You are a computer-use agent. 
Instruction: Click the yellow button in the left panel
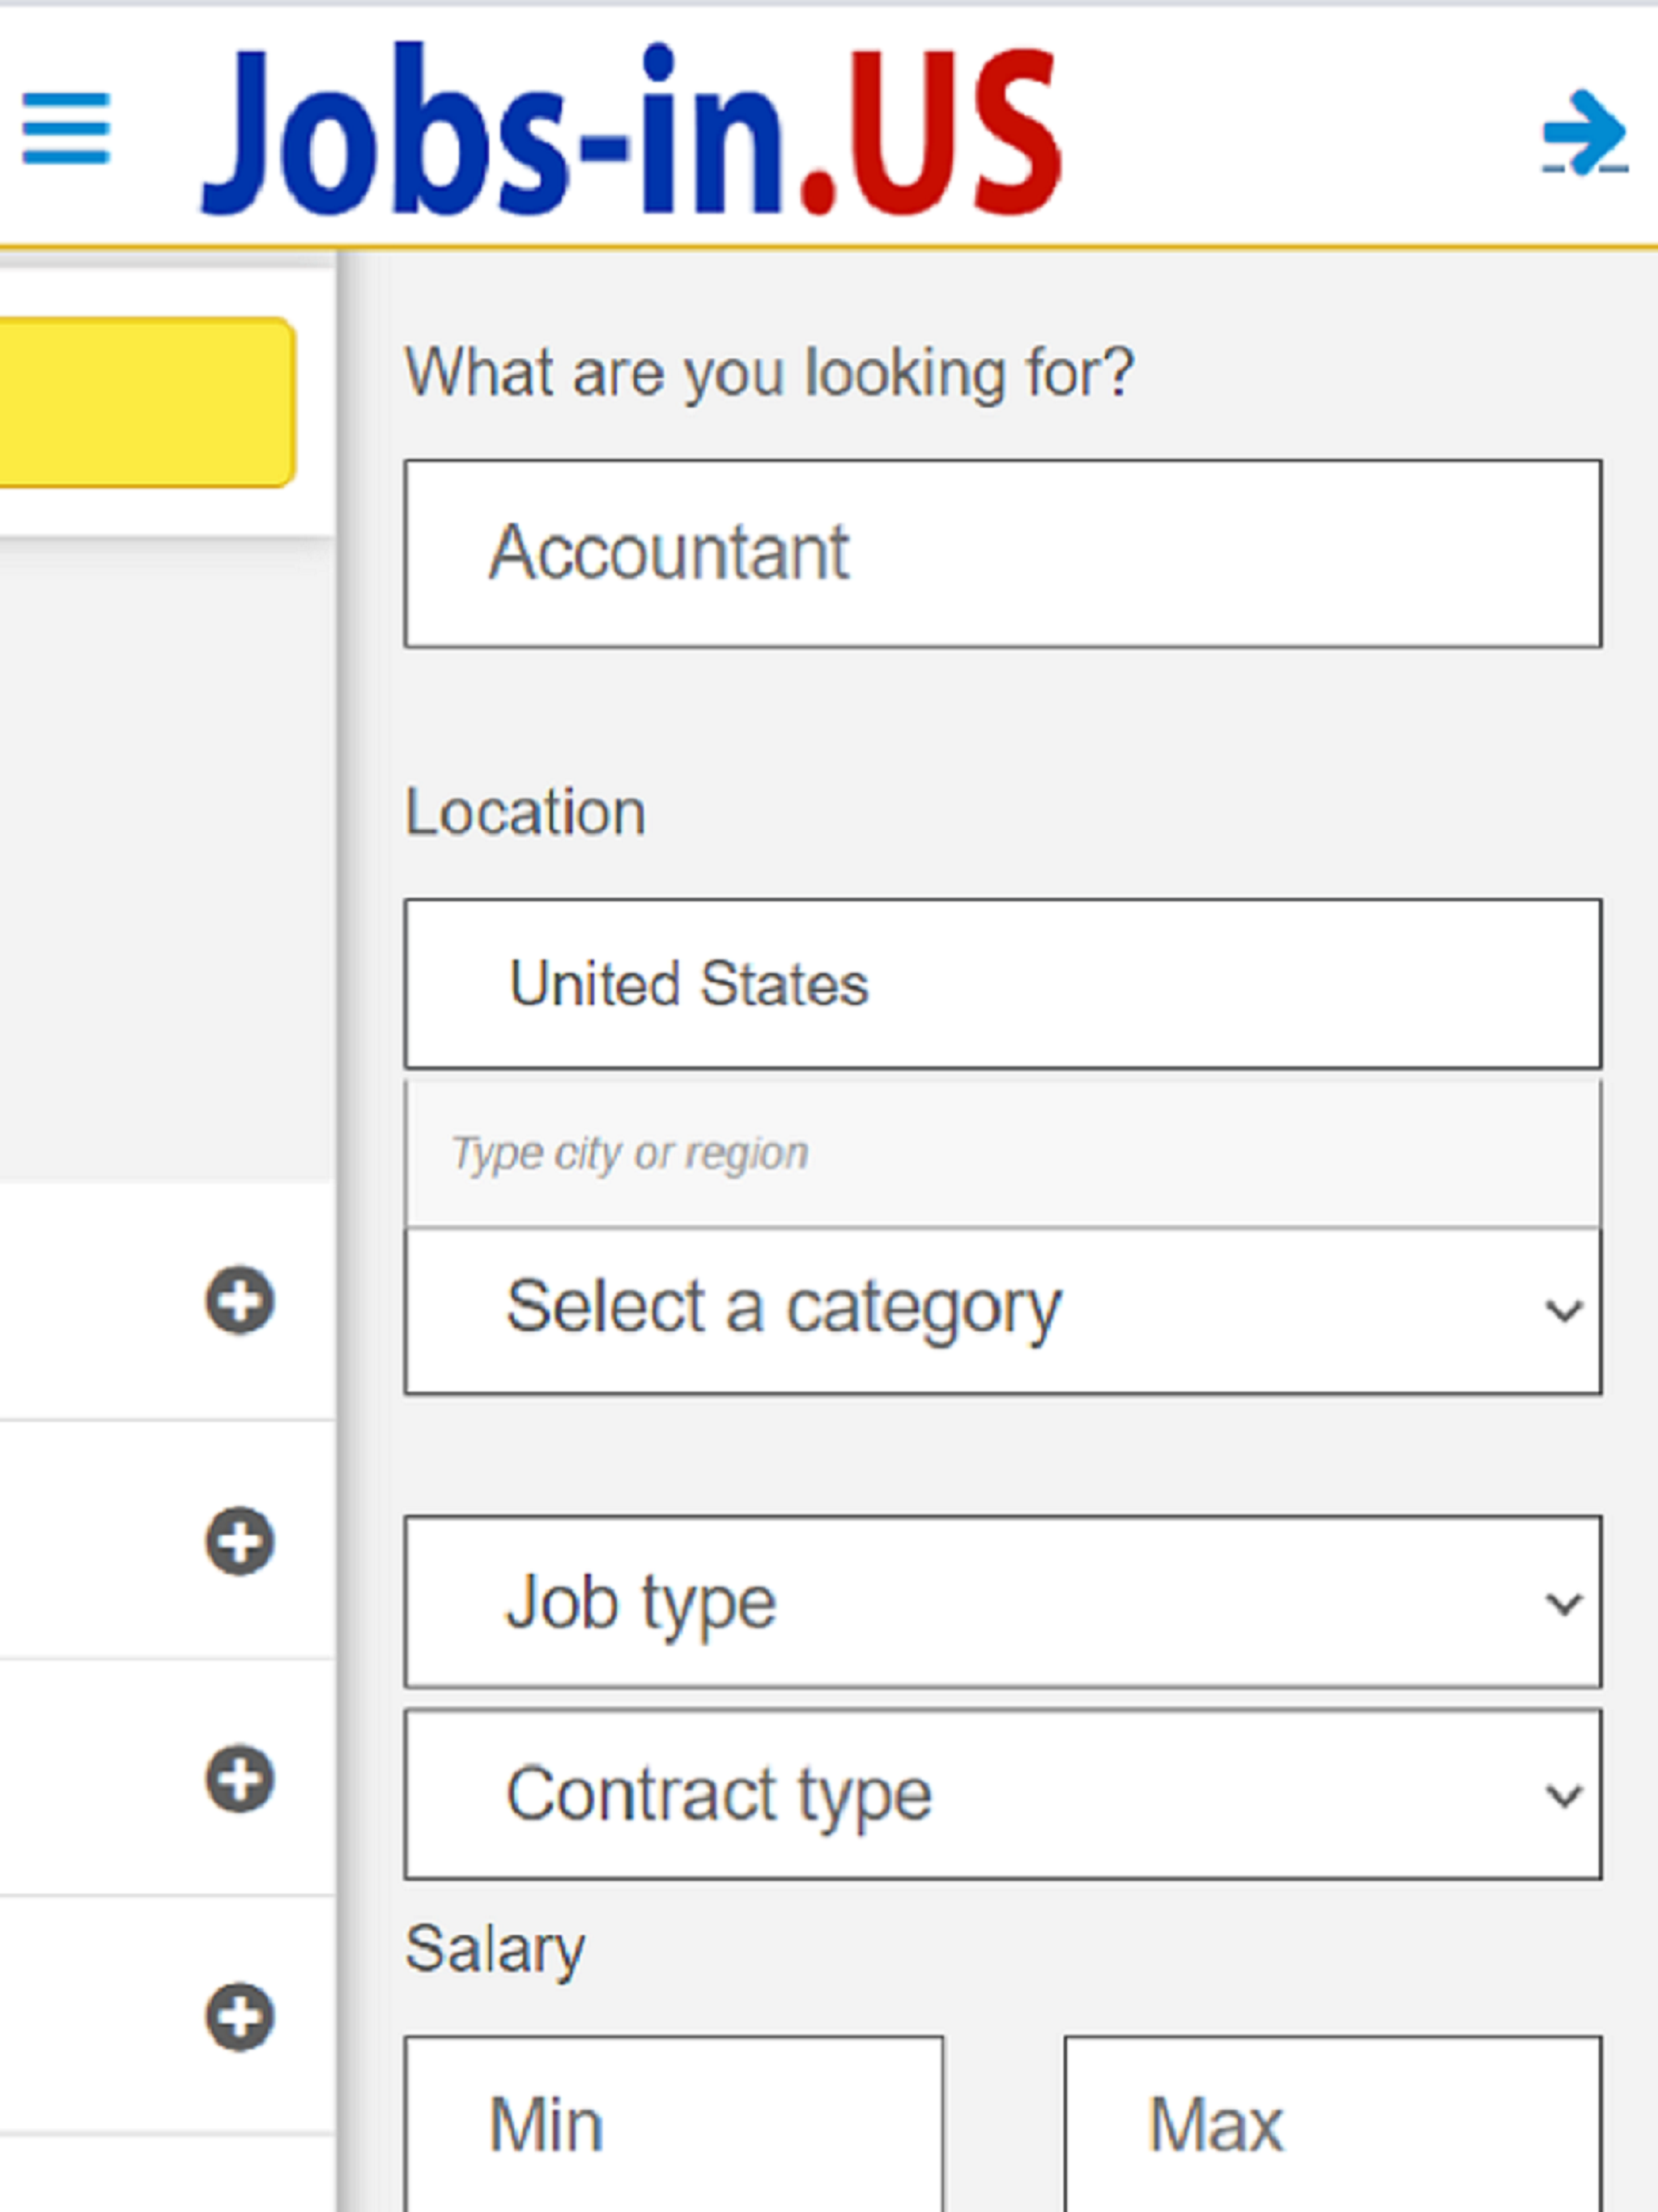(146, 402)
